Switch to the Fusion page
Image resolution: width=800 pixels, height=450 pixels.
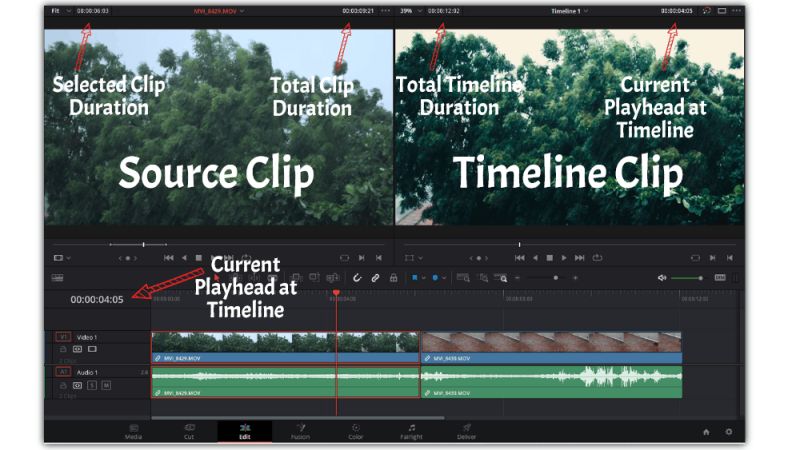pyautogui.click(x=301, y=432)
